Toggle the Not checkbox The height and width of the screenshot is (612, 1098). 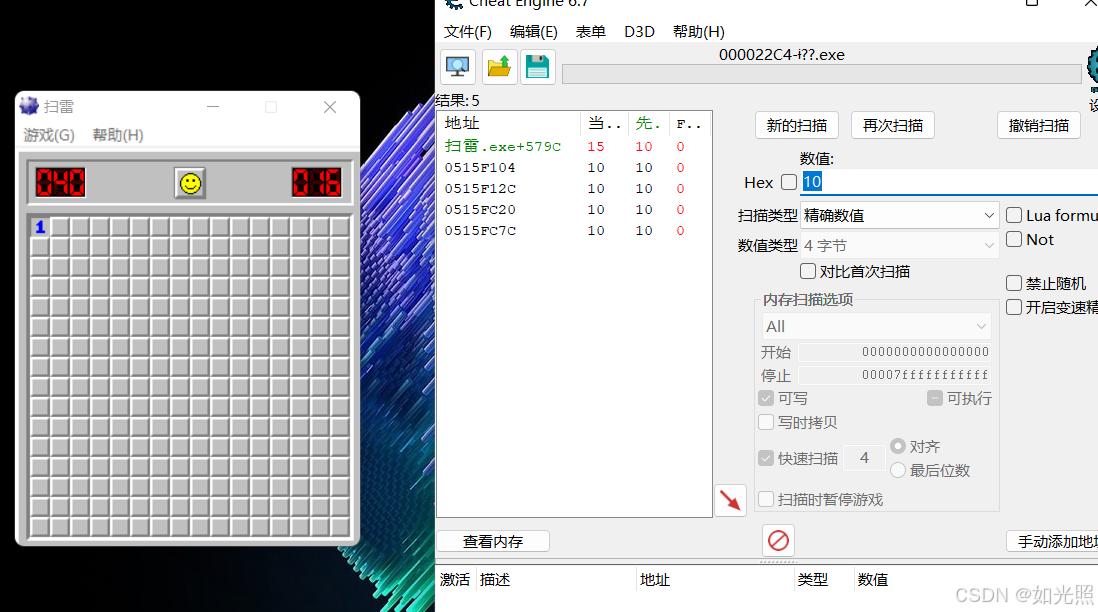[1014, 239]
